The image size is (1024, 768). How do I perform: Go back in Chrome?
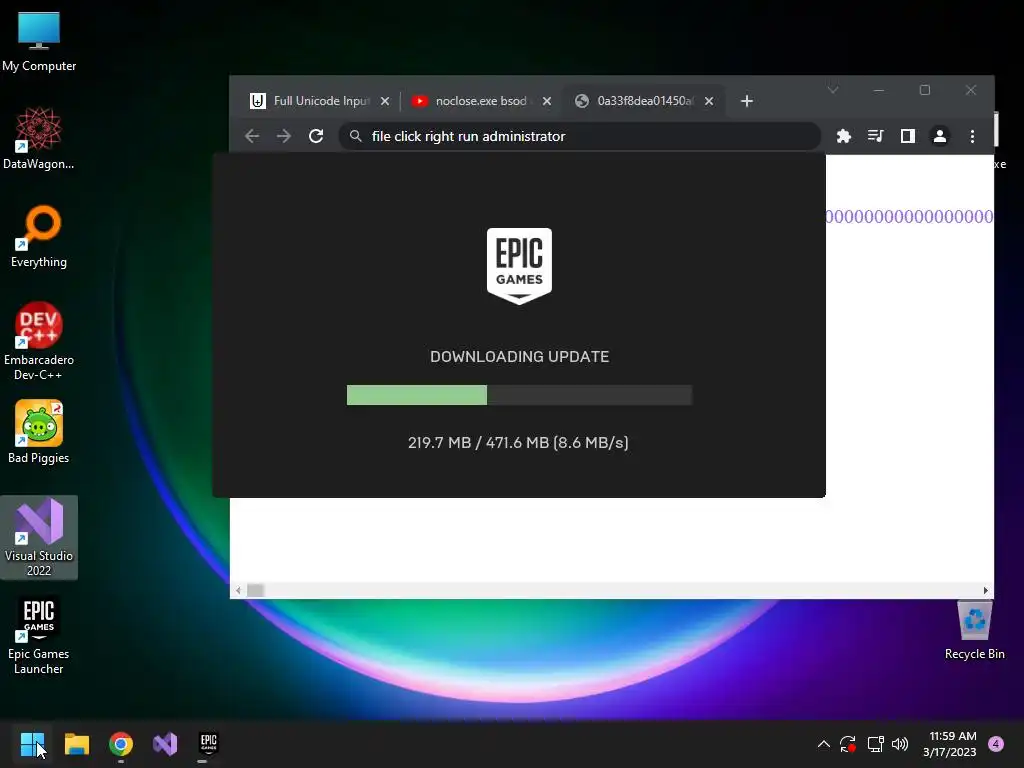pyautogui.click(x=252, y=136)
